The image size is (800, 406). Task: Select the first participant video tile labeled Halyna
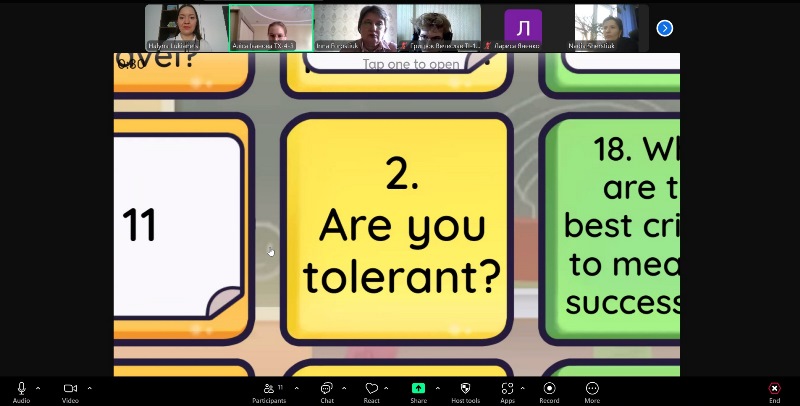pyautogui.click(x=186, y=28)
